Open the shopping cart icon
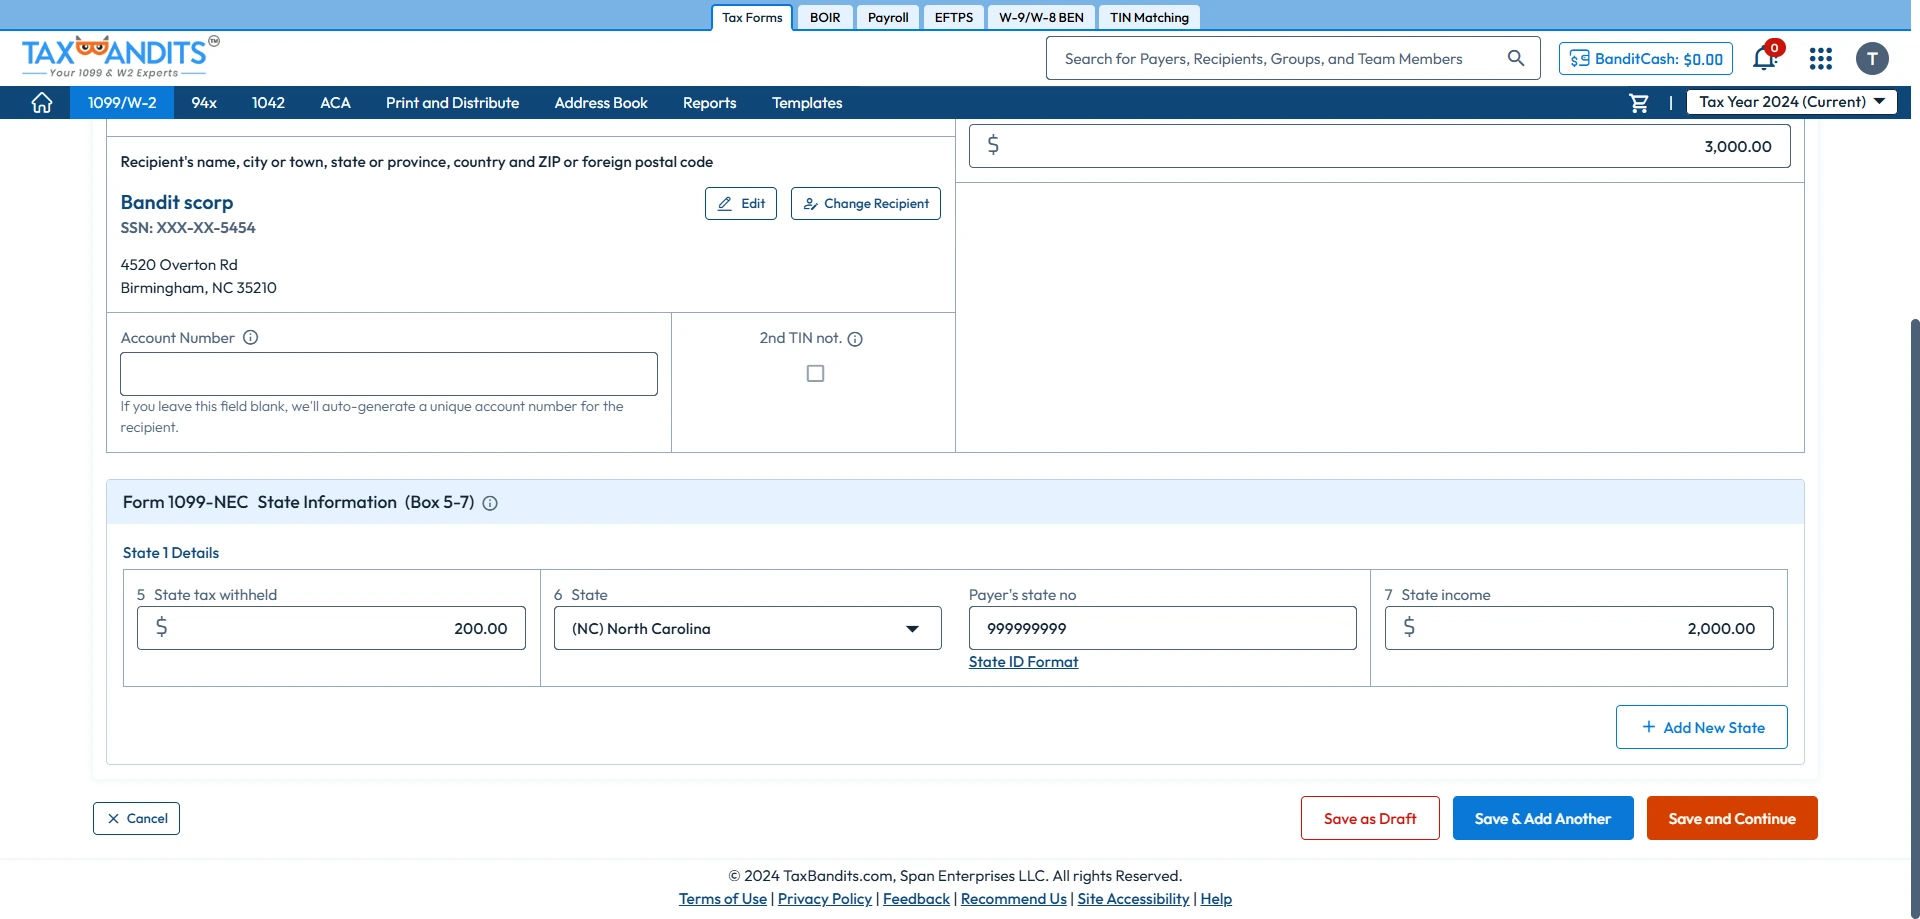This screenshot has width=1920, height=919. pyautogui.click(x=1639, y=103)
